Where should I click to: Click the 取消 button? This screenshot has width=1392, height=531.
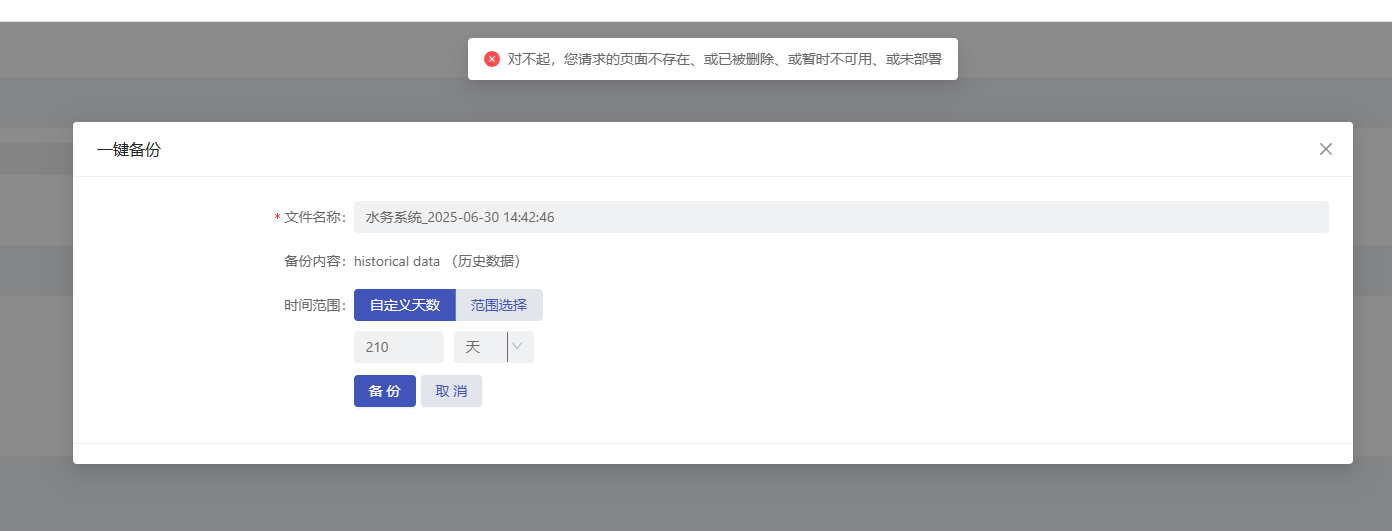451,391
